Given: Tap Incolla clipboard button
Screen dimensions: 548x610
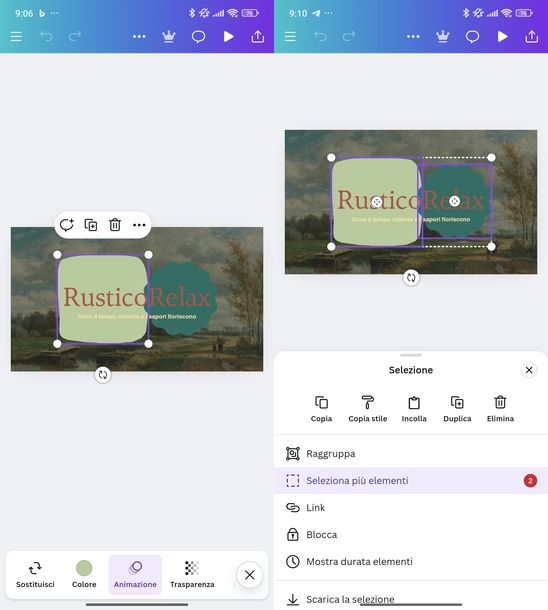Looking at the screenshot, I should point(414,409).
